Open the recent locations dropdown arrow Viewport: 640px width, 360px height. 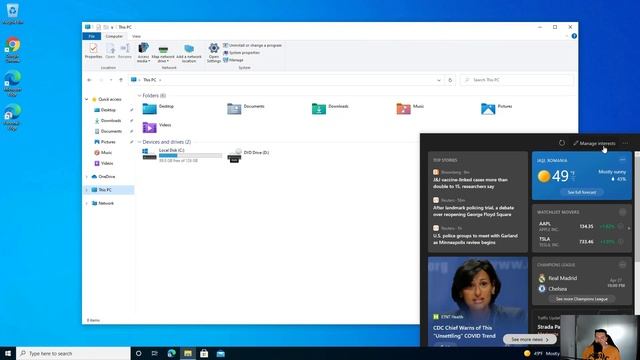[111, 80]
